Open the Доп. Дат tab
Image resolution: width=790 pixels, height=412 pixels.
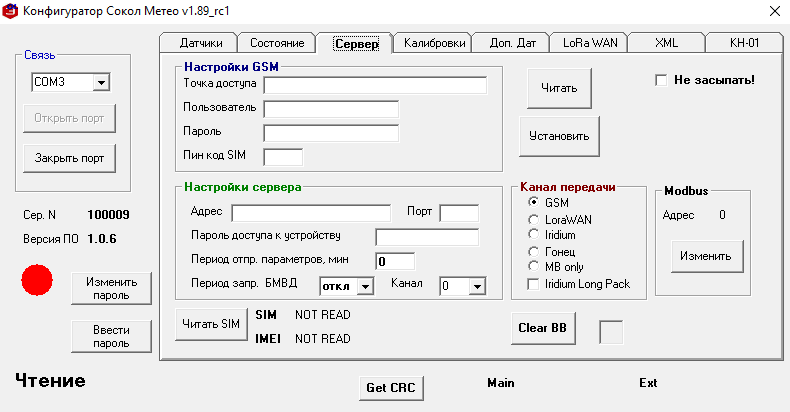point(512,43)
